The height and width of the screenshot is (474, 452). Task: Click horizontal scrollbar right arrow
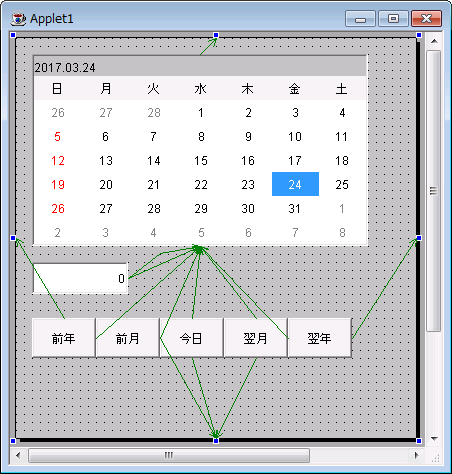click(416, 455)
